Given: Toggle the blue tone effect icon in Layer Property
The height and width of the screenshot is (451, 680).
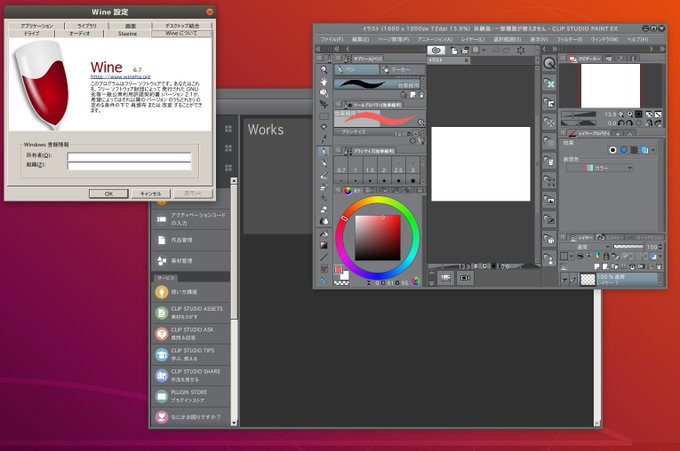Looking at the screenshot, I should 623,150.
